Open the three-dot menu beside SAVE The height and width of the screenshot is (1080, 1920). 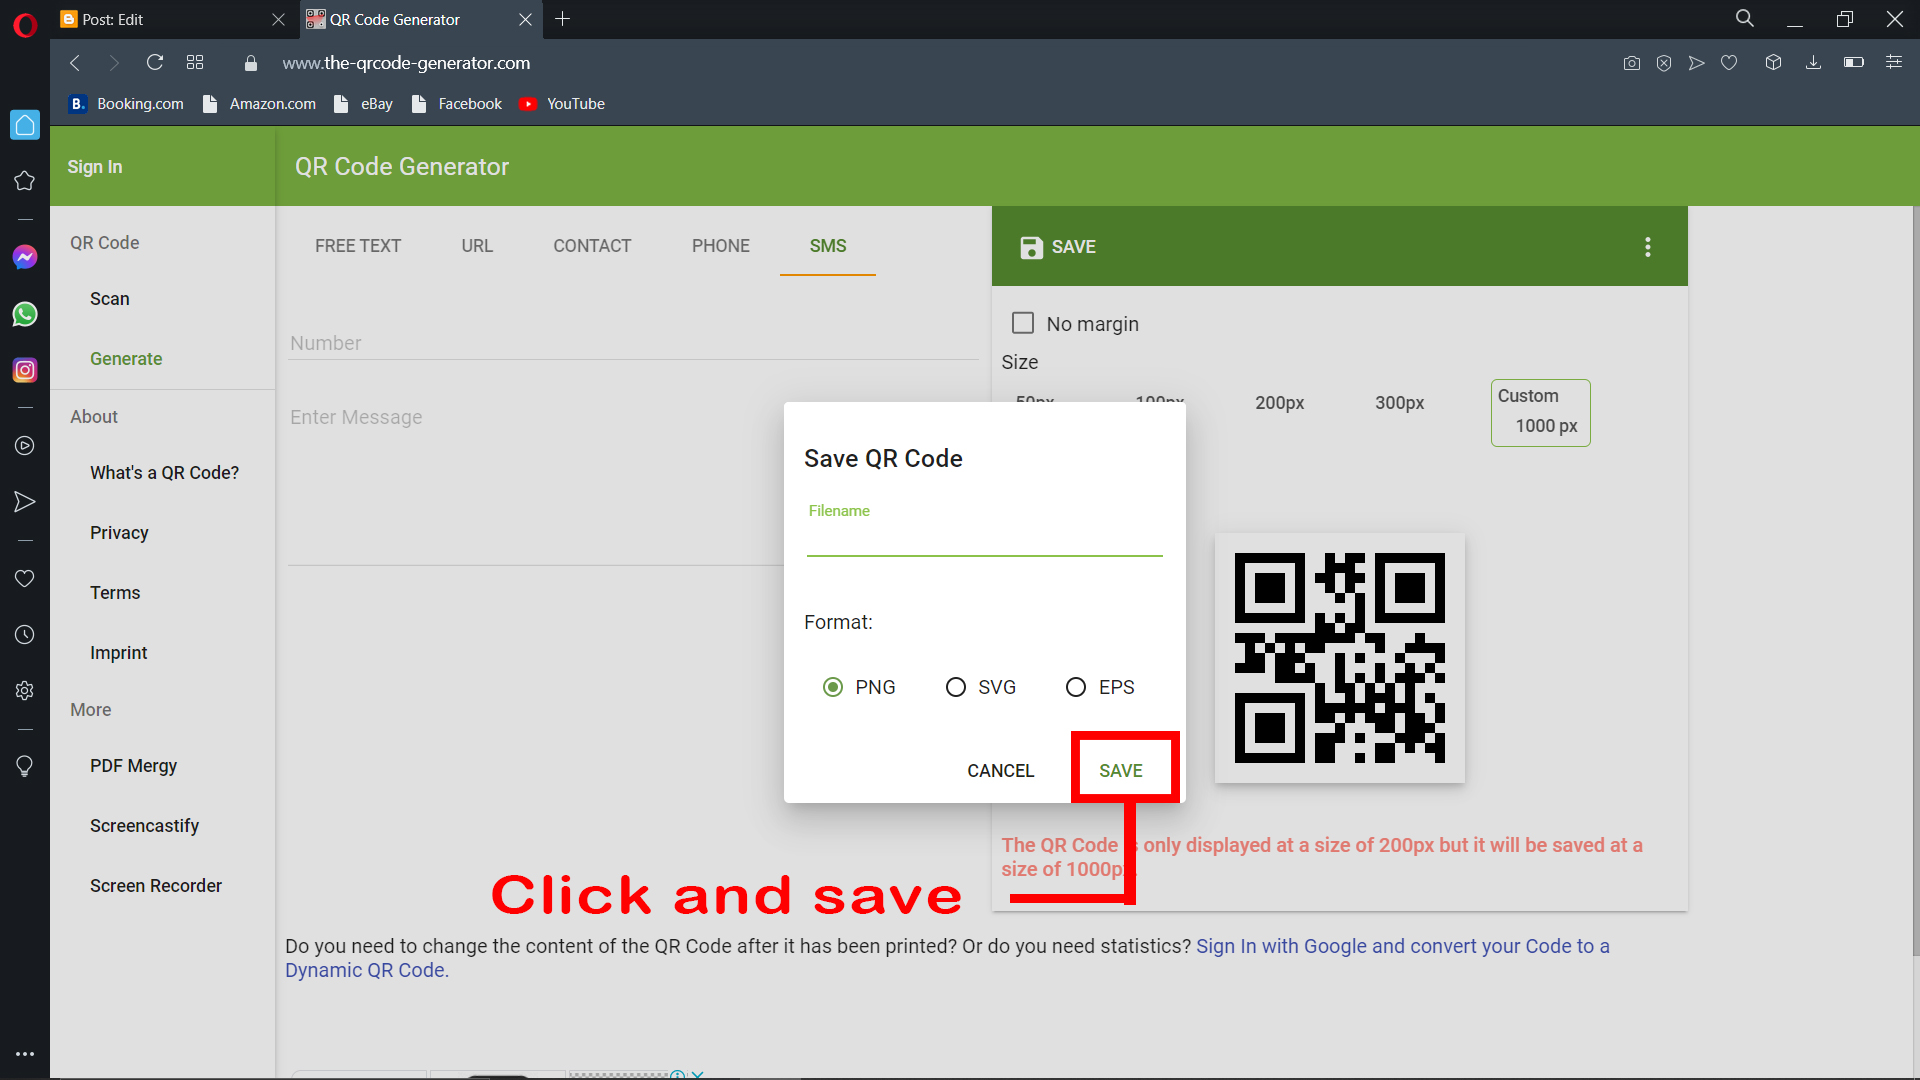(1647, 246)
